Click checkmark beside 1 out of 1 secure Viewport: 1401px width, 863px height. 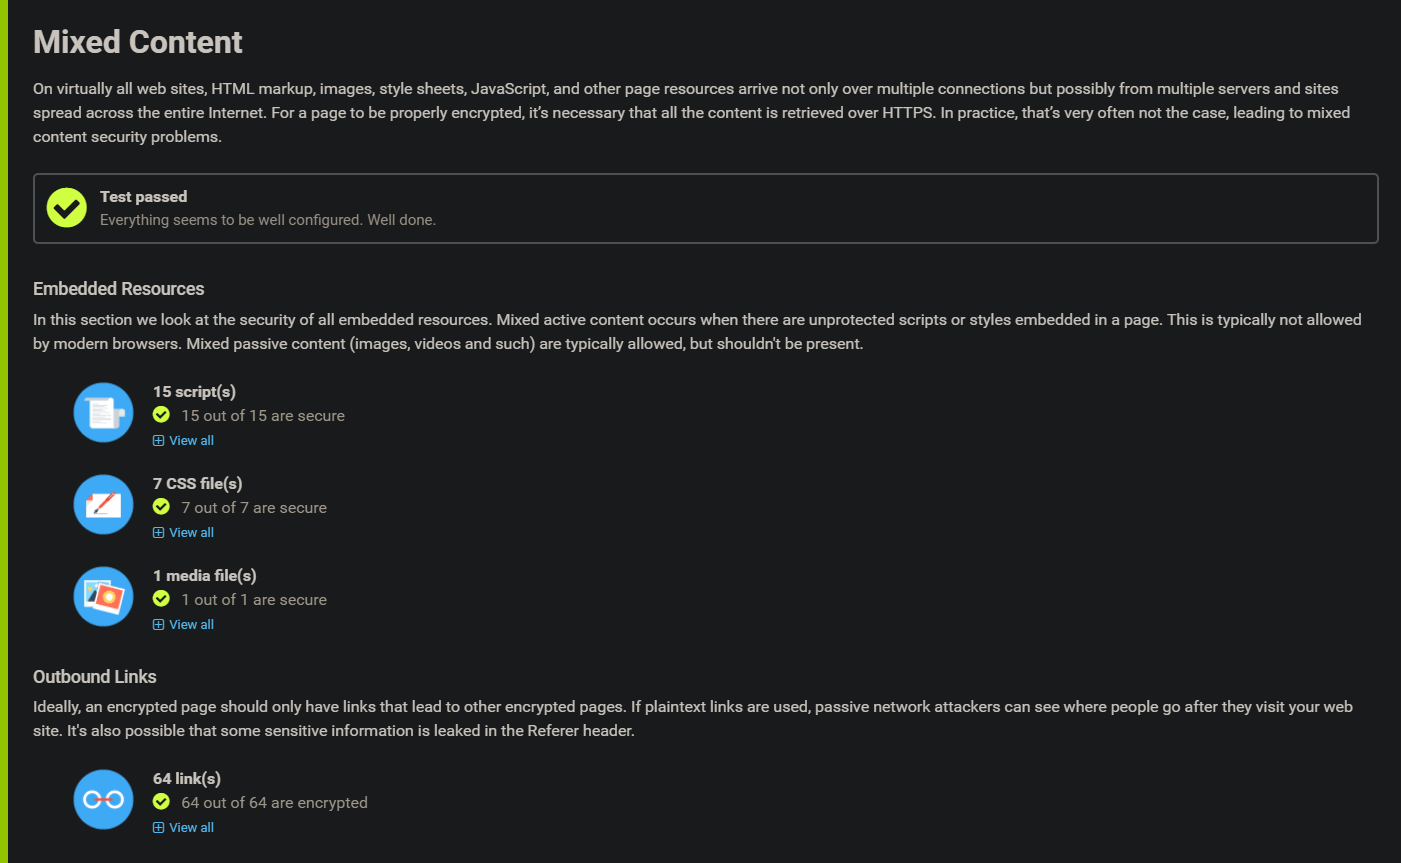(161, 599)
